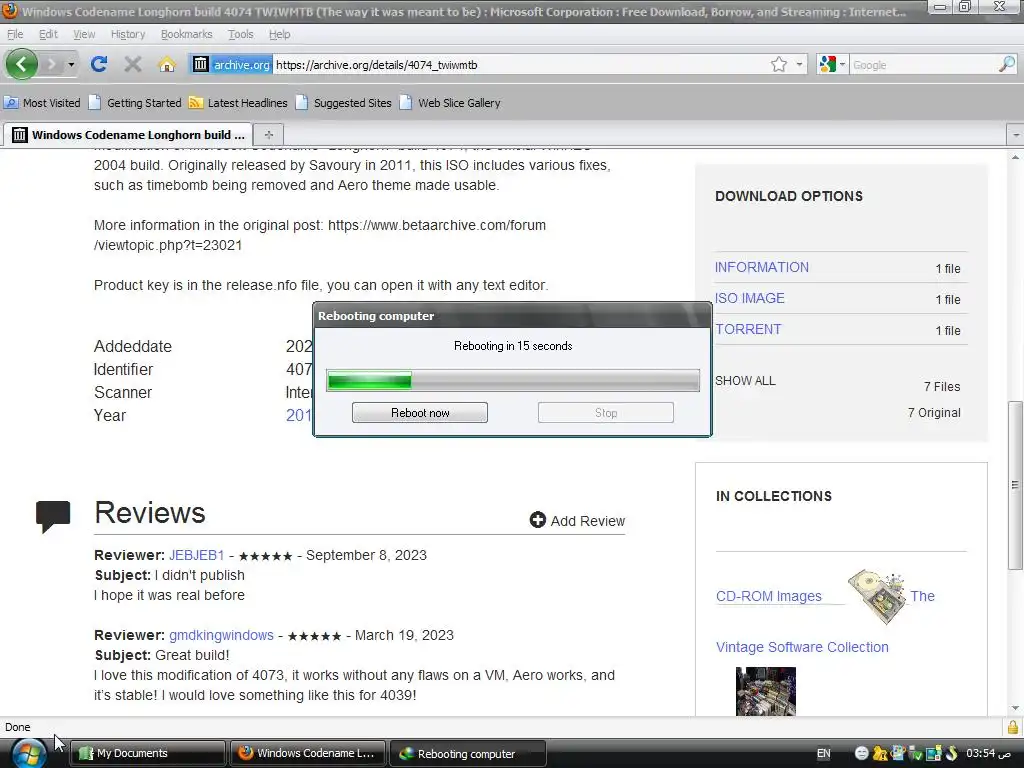This screenshot has height=768, width=1024.
Task: Click the Google search box
Action: (923, 65)
